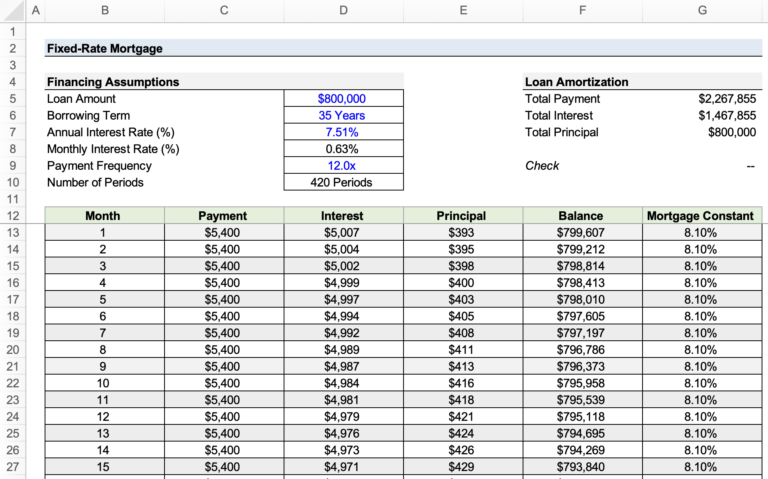Select the 420 Periods cell
The height and width of the screenshot is (479, 768).
click(343, 182)
